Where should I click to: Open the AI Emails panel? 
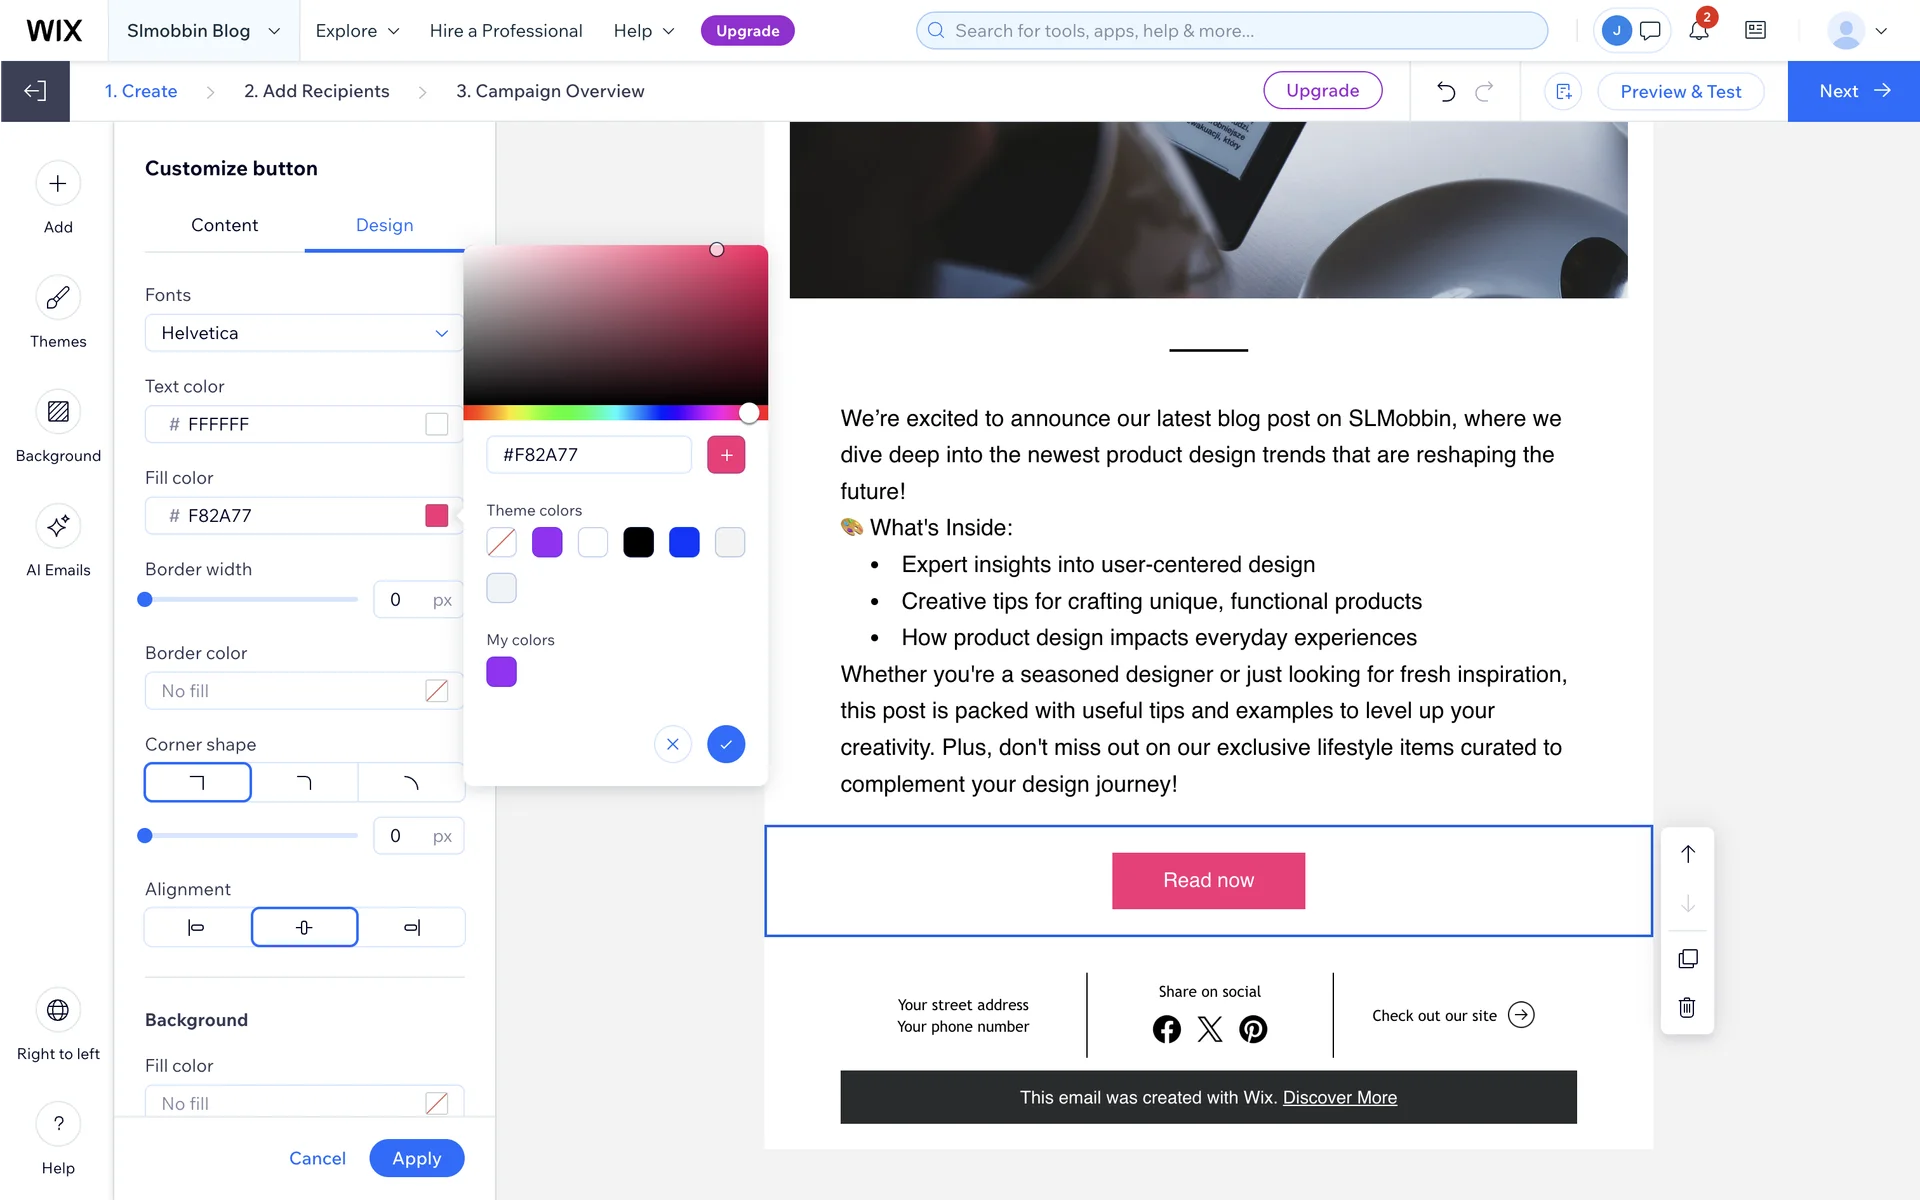[58, 526]
